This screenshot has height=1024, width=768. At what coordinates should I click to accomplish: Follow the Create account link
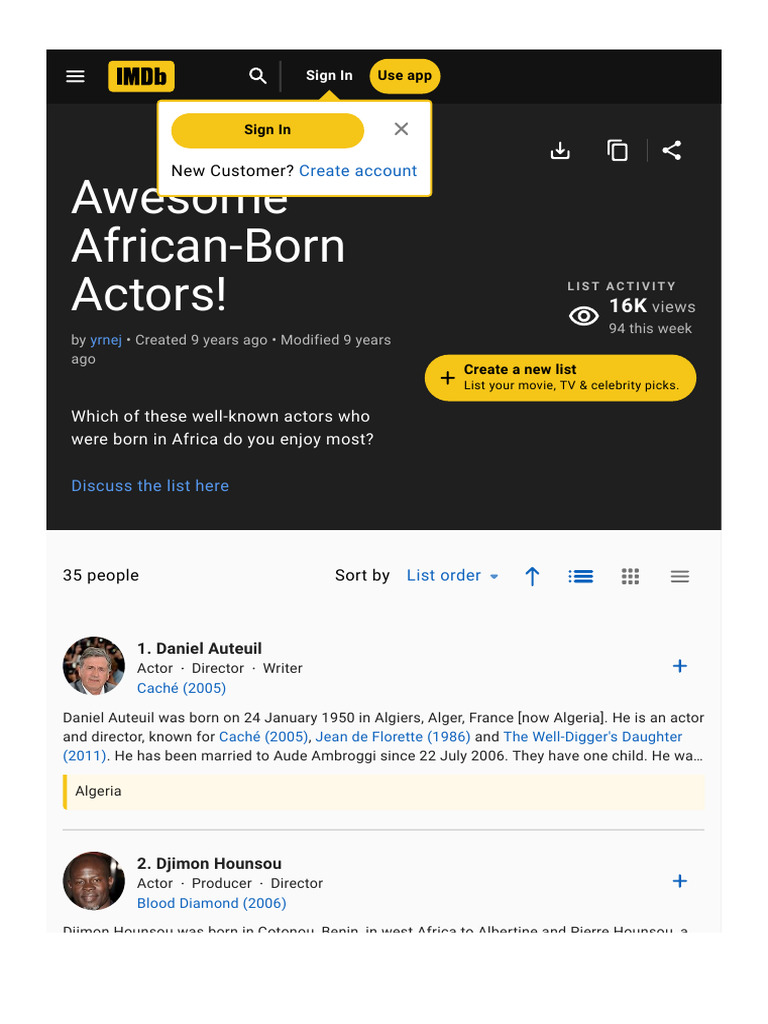358,170
